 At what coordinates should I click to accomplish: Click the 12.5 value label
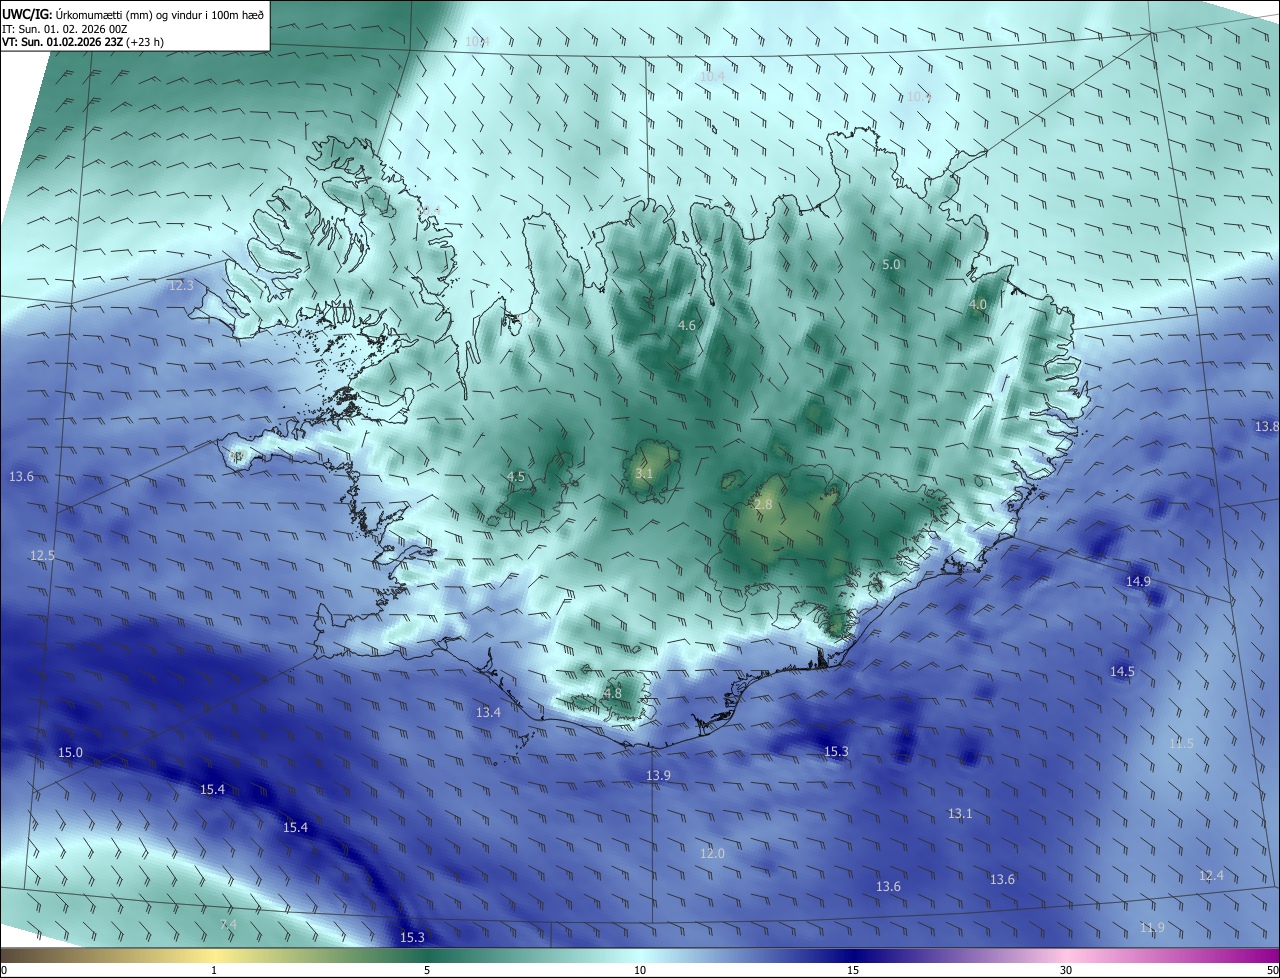[42, 555]
